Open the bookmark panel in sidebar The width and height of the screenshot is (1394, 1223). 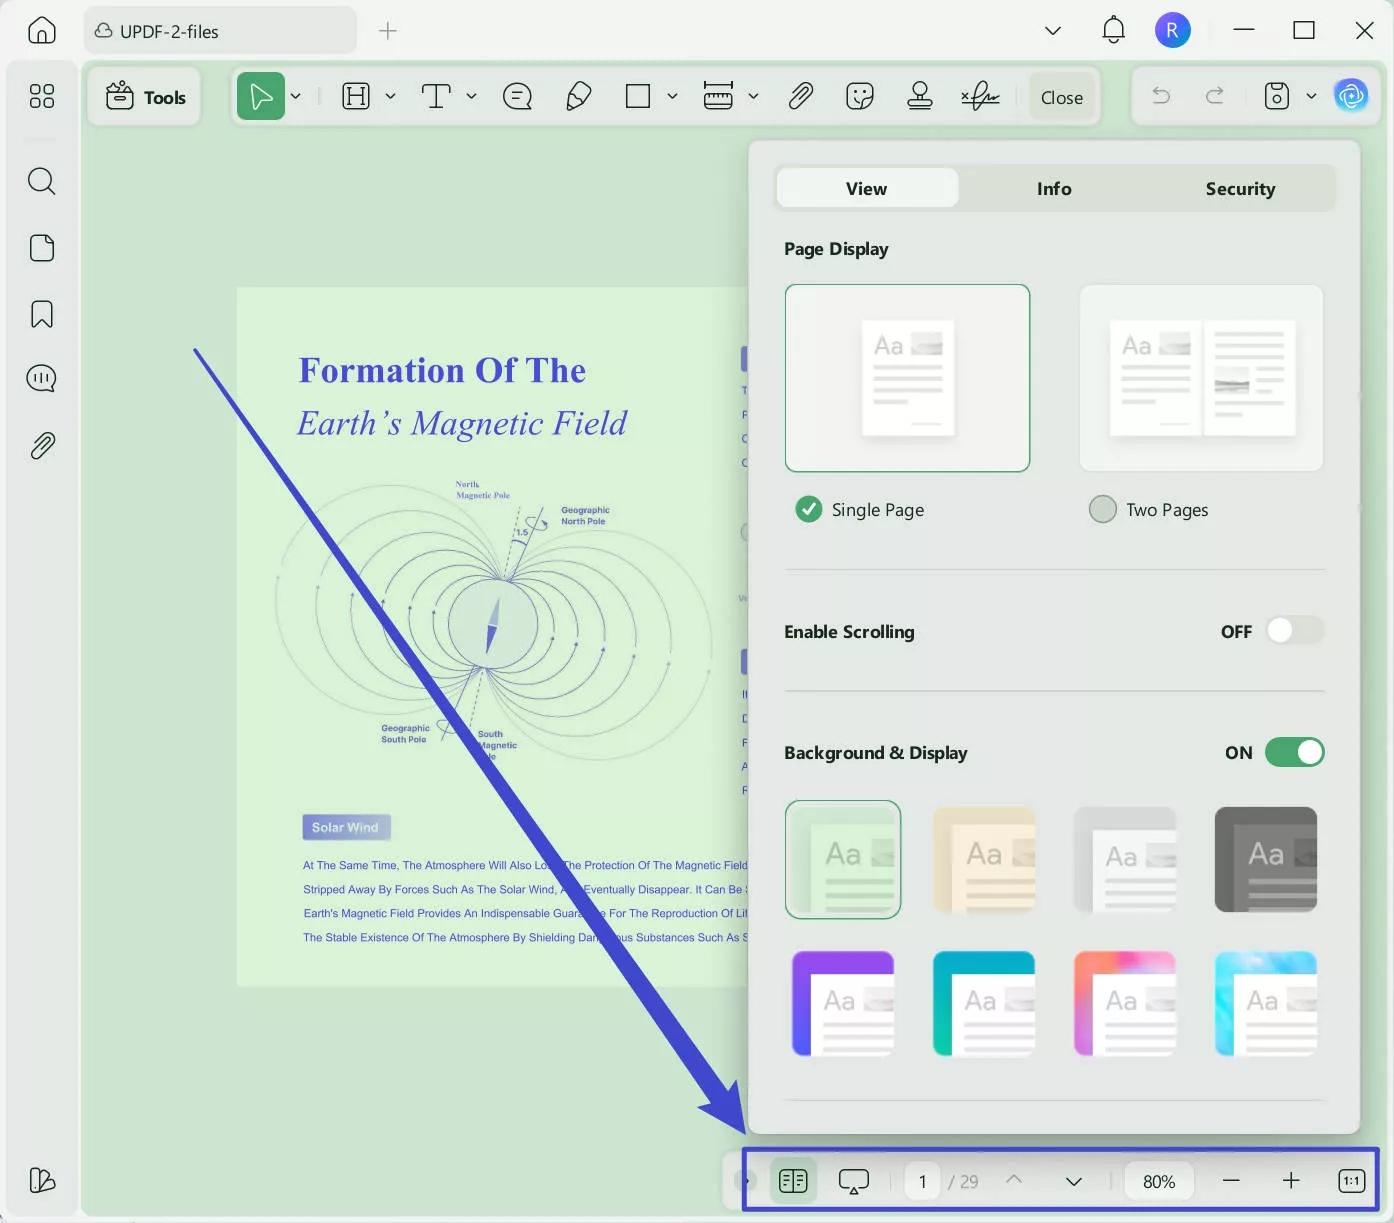(x=41, y=314)
